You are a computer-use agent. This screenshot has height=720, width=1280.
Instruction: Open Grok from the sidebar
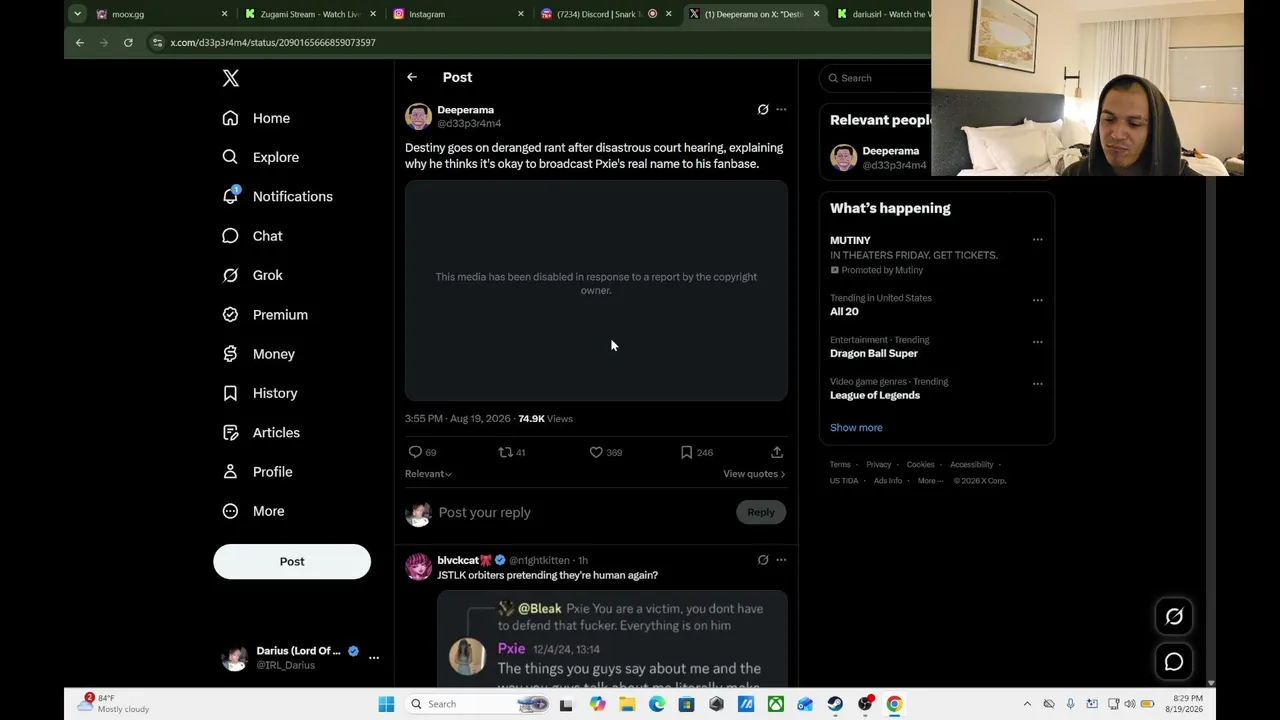pos(253,275)
